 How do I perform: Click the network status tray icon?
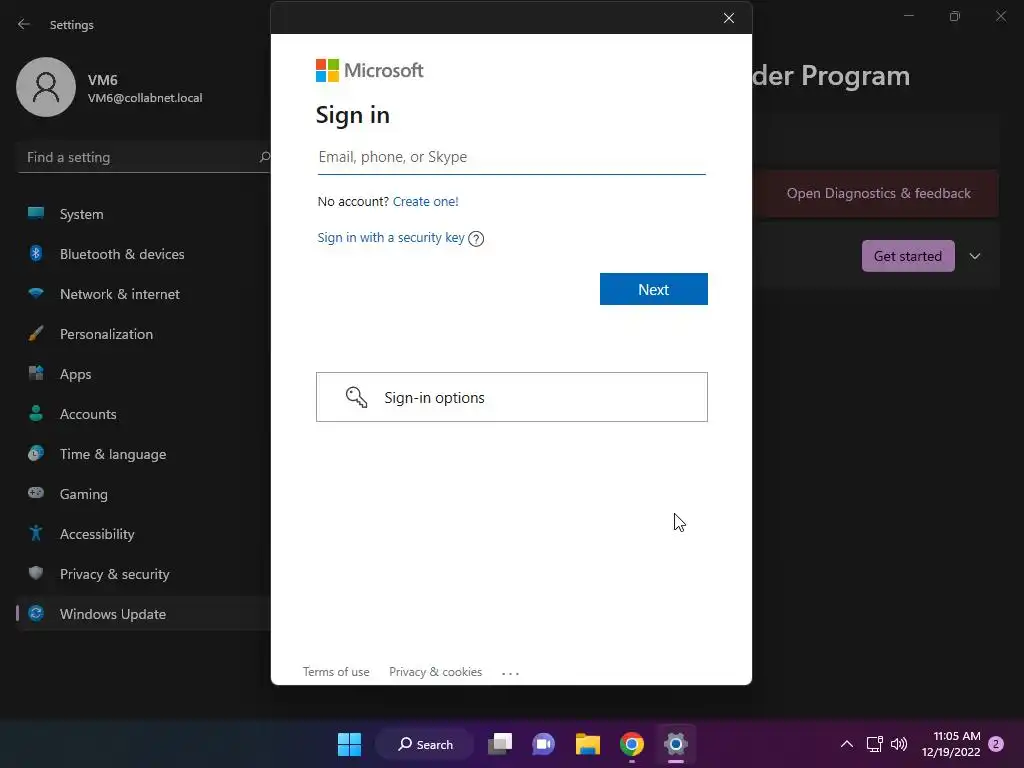[x=874, y=744]
